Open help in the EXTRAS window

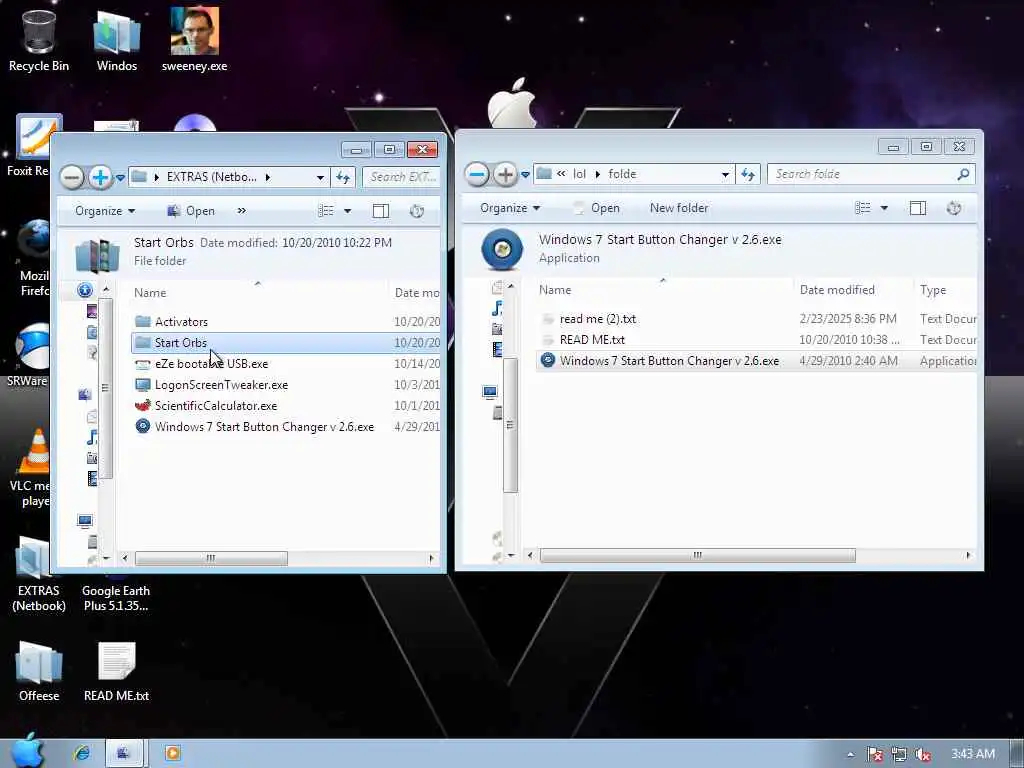[x=417, y=211]
